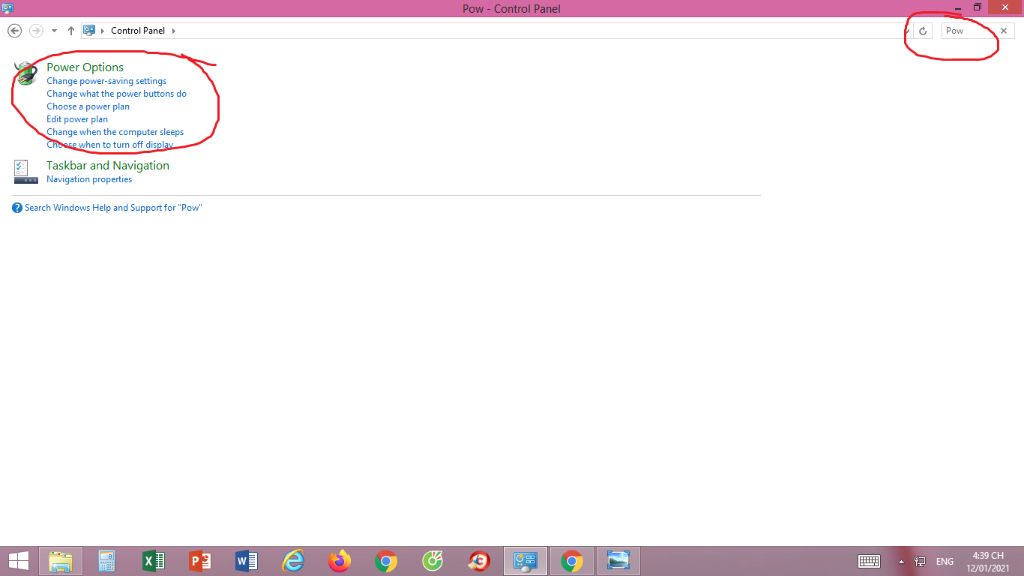Open Firefox from the taskbar
This screenshot has width=1024, height=576.
pos(340,561)
